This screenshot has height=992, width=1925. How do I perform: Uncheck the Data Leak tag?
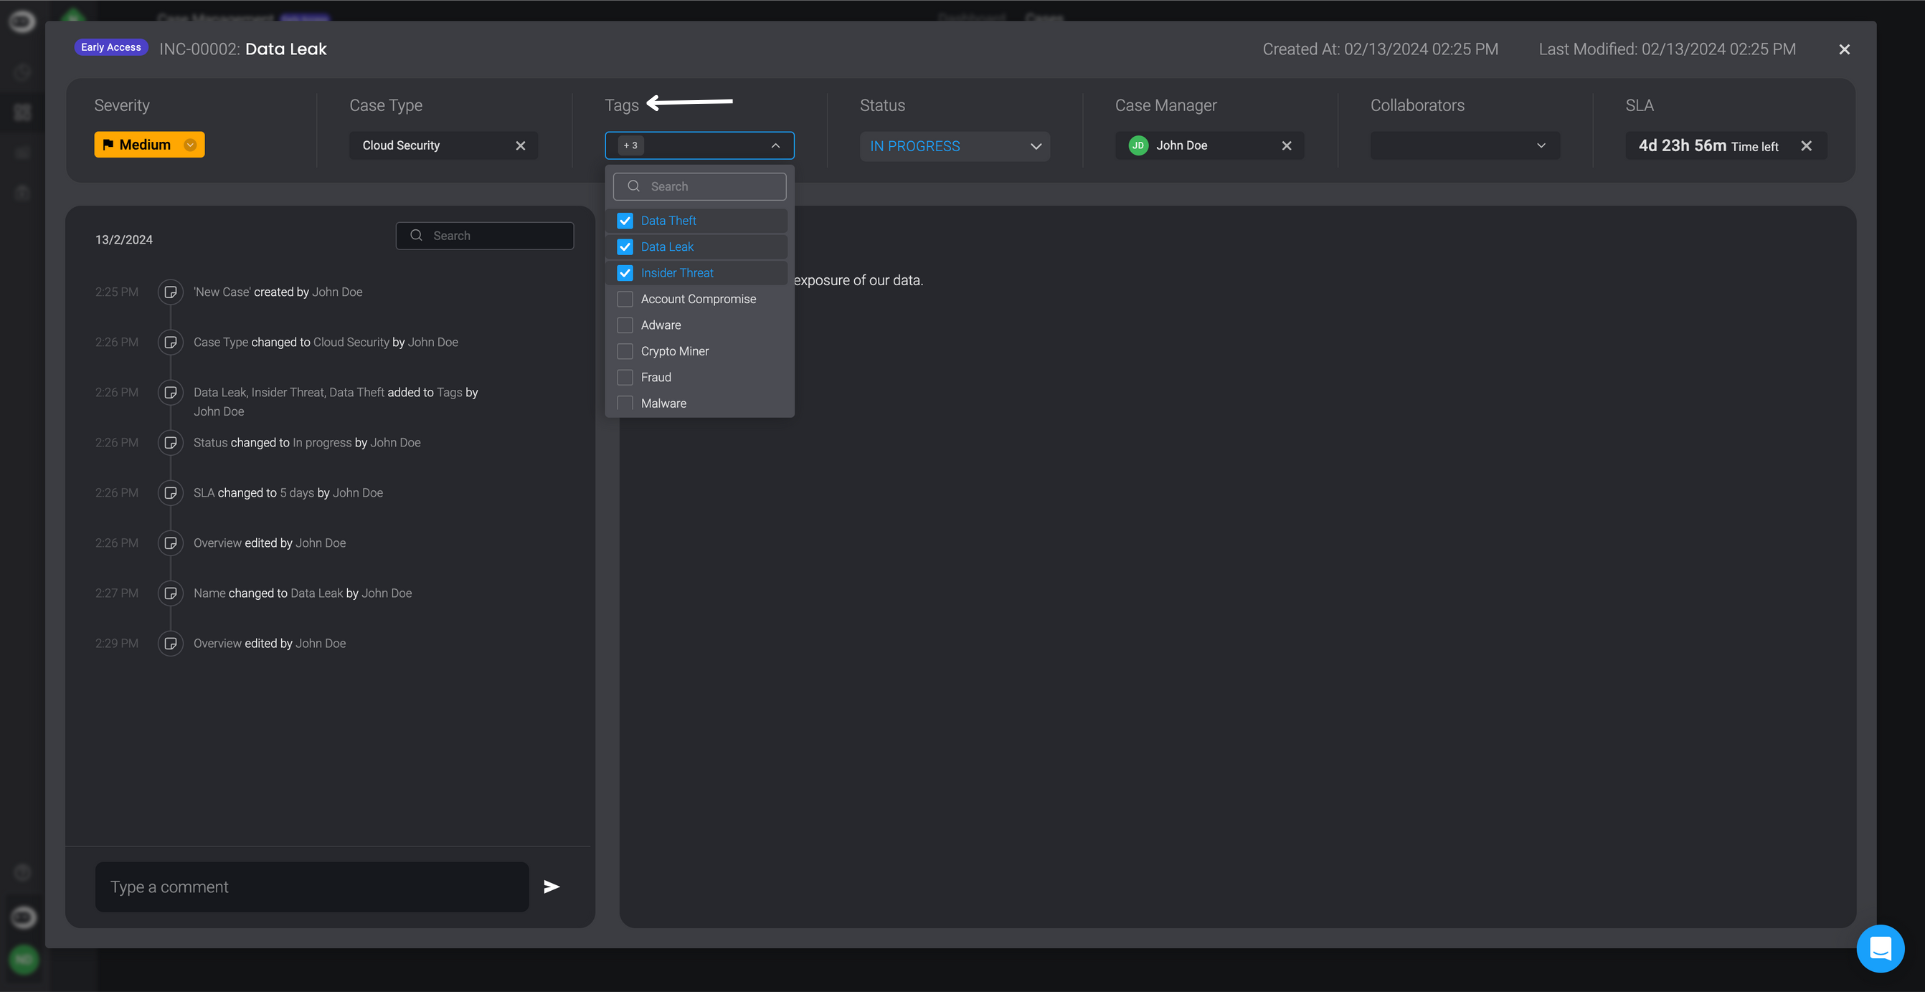coord(625,247)
